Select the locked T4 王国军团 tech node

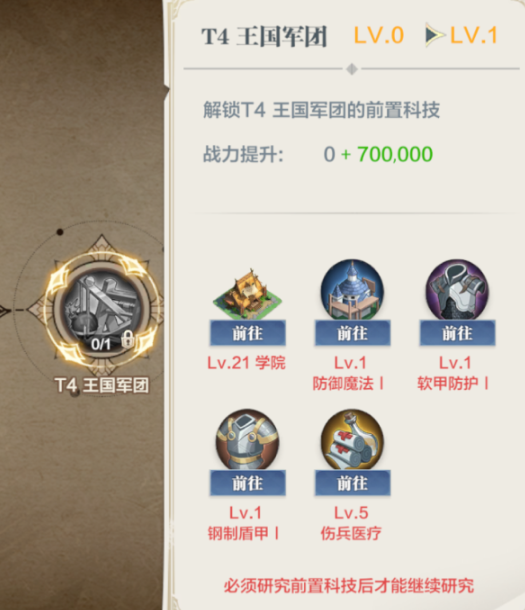[102, 309]
